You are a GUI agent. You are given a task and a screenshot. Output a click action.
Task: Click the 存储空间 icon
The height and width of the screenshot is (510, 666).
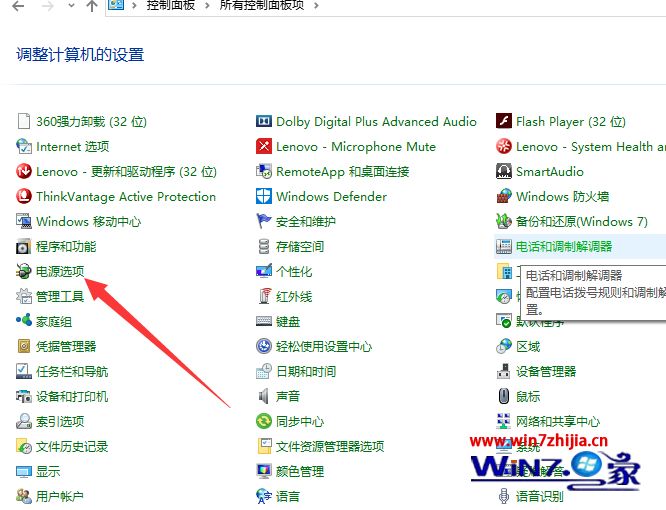(264, 246)
